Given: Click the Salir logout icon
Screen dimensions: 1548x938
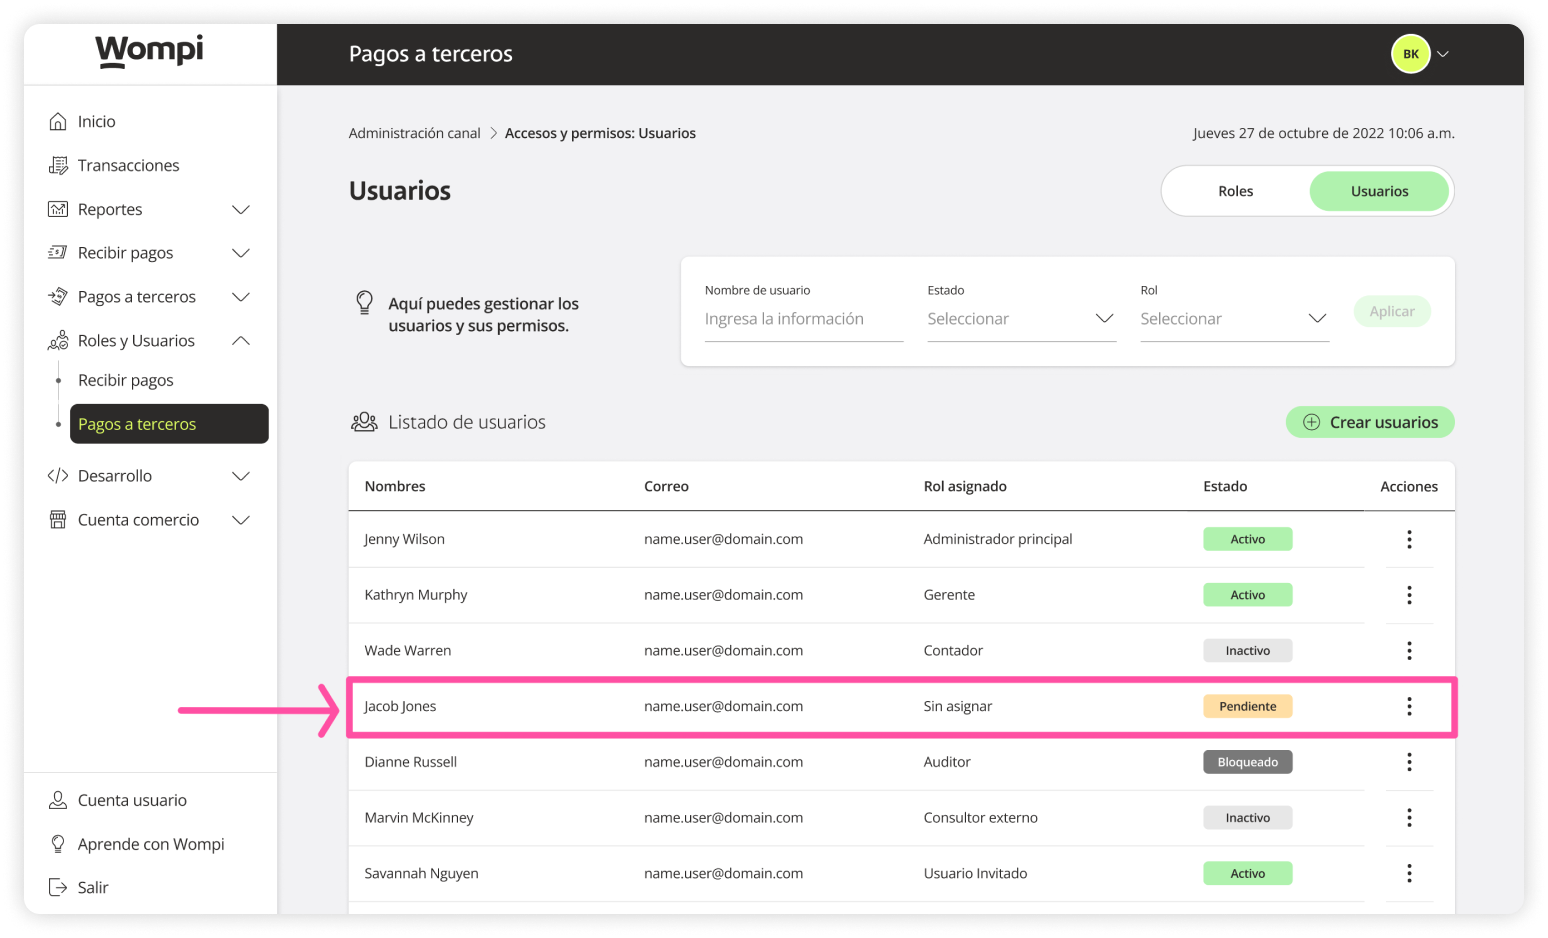Looking at the screenshot, I should point(58,887).
